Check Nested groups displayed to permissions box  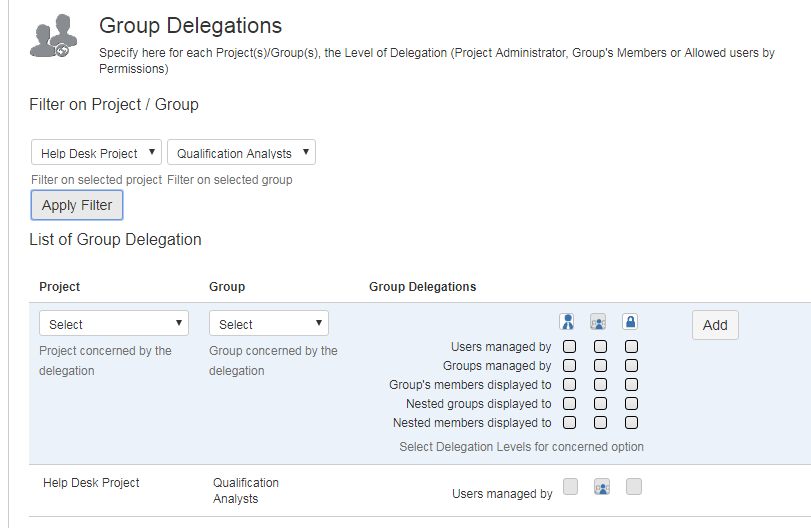click(631, 404)
